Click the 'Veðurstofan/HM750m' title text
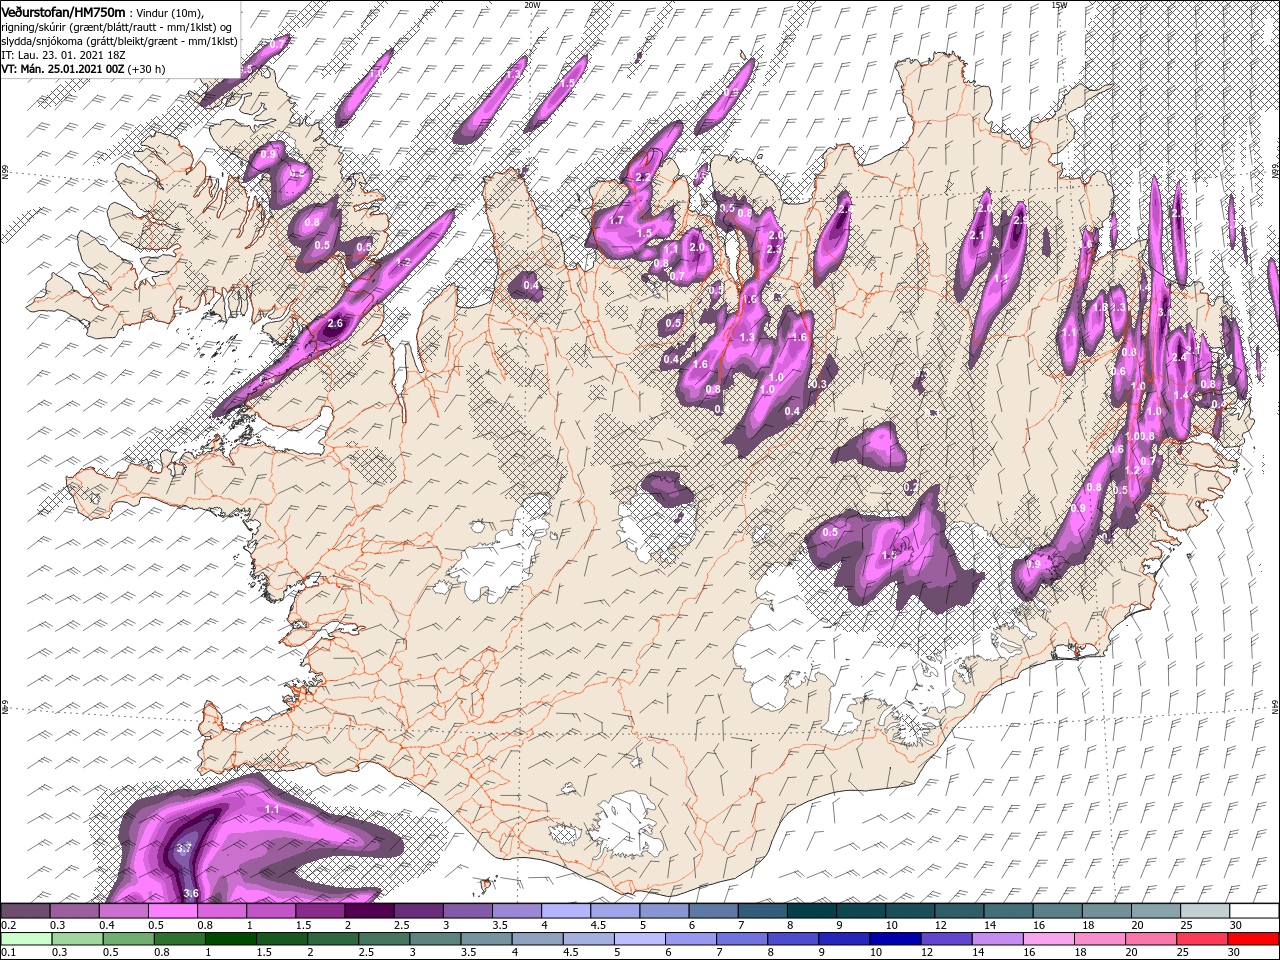The height and width of the screenshot is (960, 1280). click(63, 11)
